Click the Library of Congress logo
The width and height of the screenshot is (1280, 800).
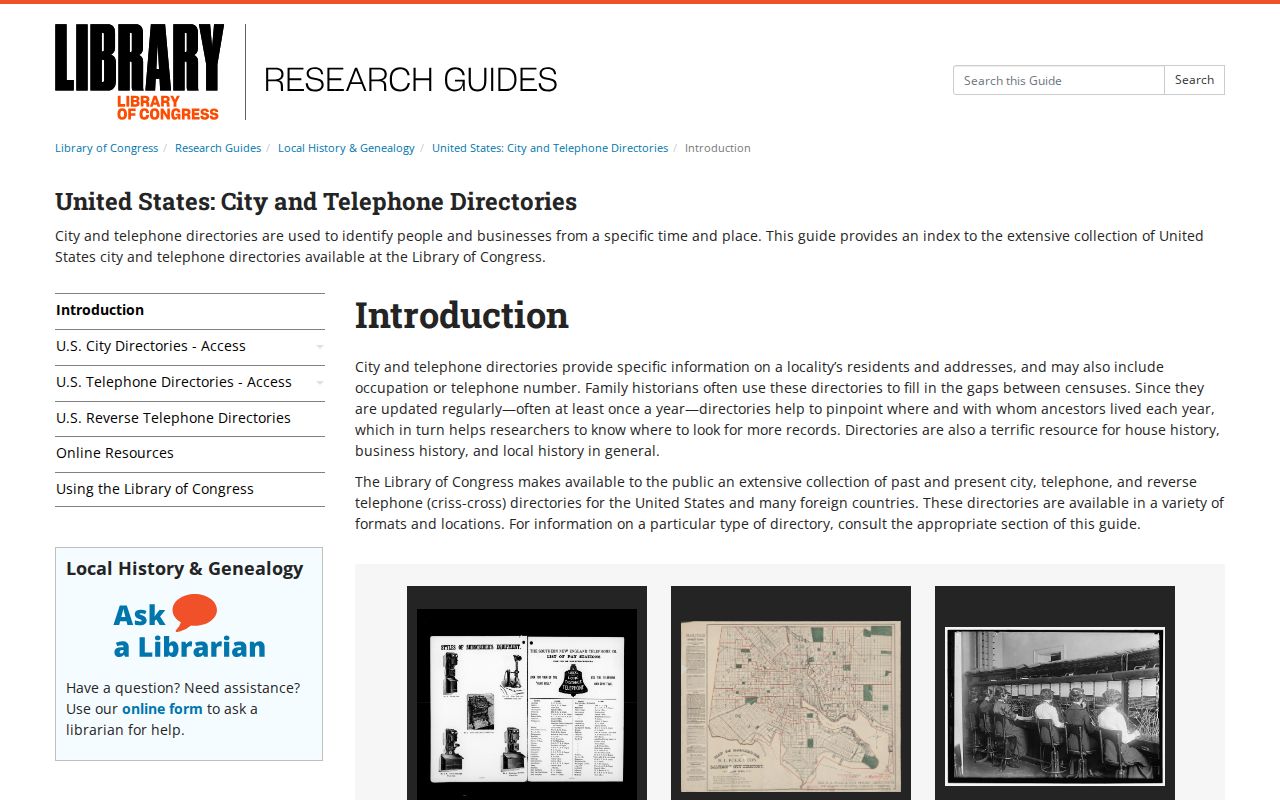click(x=140, y=72)
